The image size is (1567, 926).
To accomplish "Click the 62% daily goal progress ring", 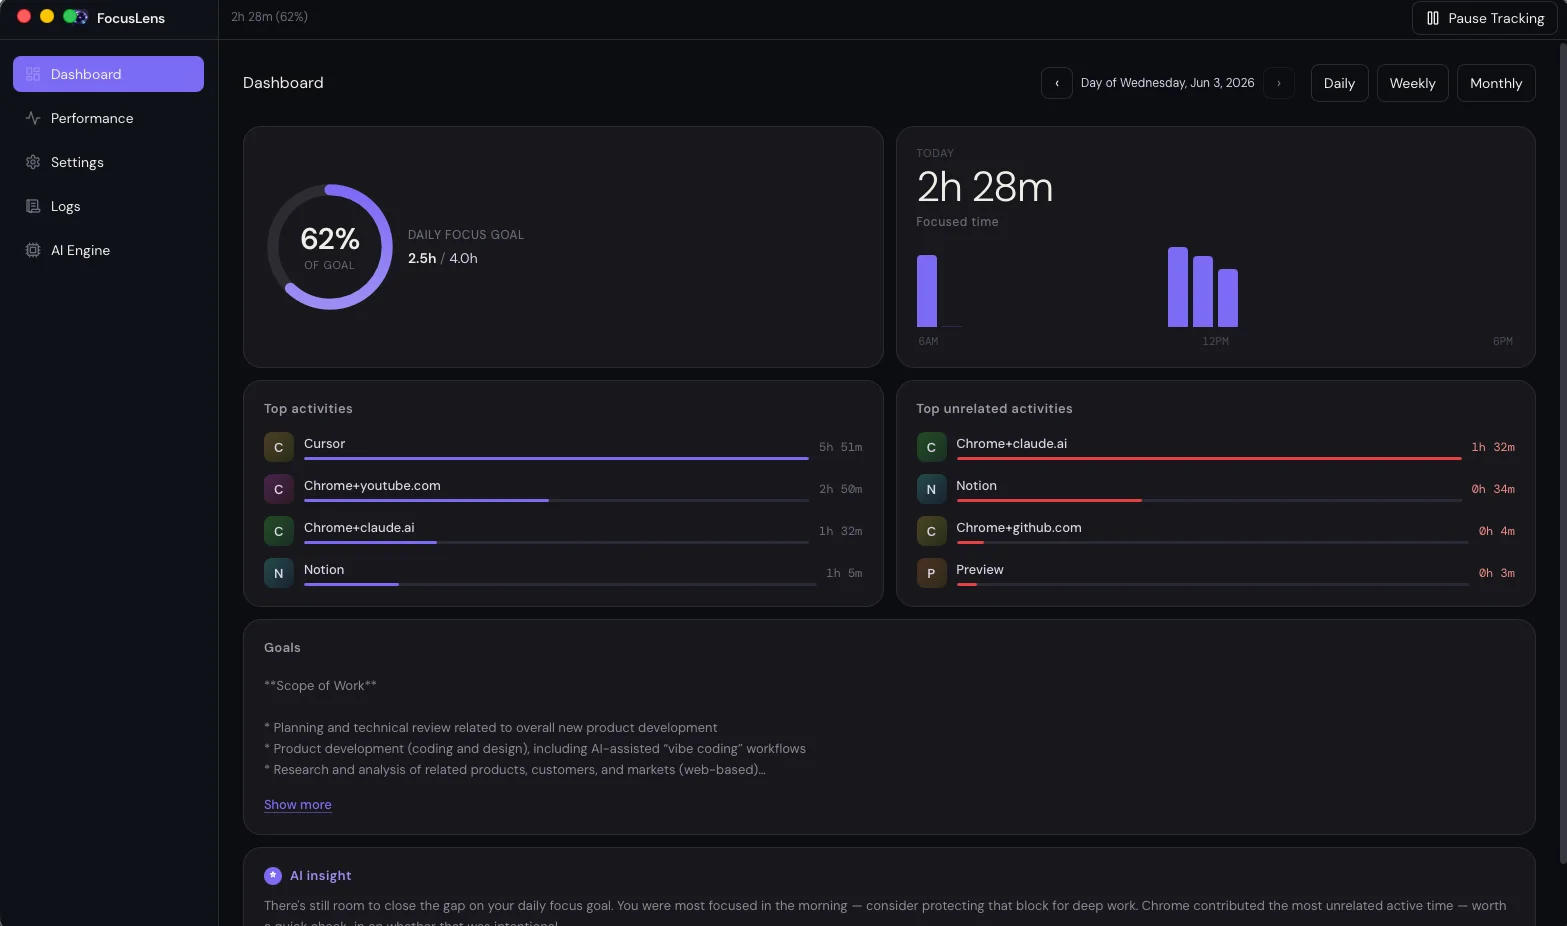I will (330, 247).
